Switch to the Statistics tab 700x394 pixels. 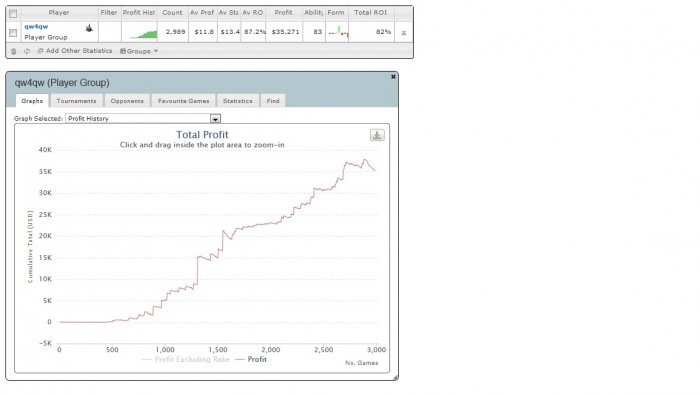click(x=238, y=101)
